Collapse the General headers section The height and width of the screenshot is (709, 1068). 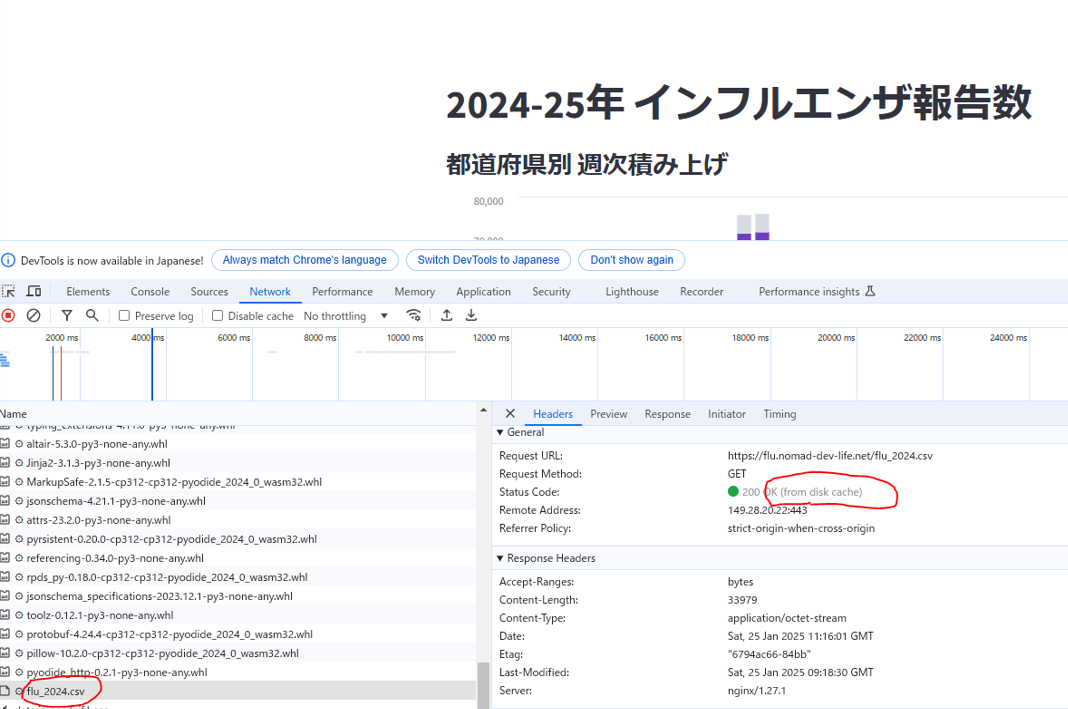tap(501, 433)
